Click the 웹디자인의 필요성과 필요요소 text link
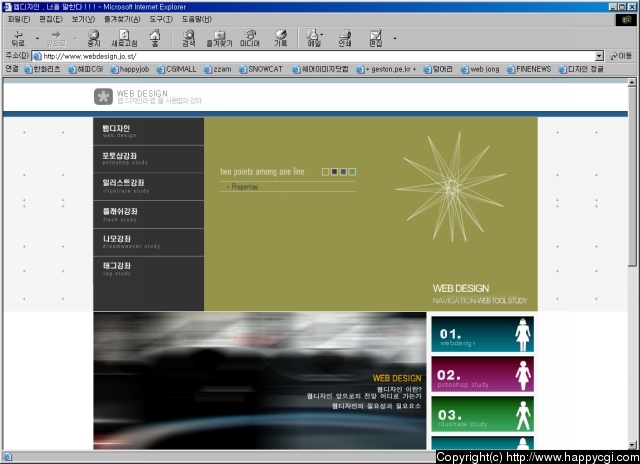The image size is (640, 464). (376, 406)
